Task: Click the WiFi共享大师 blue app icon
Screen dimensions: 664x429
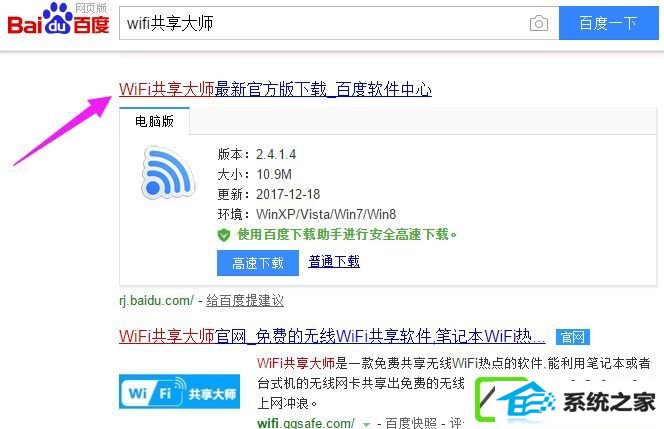Action: pos(168,172)
